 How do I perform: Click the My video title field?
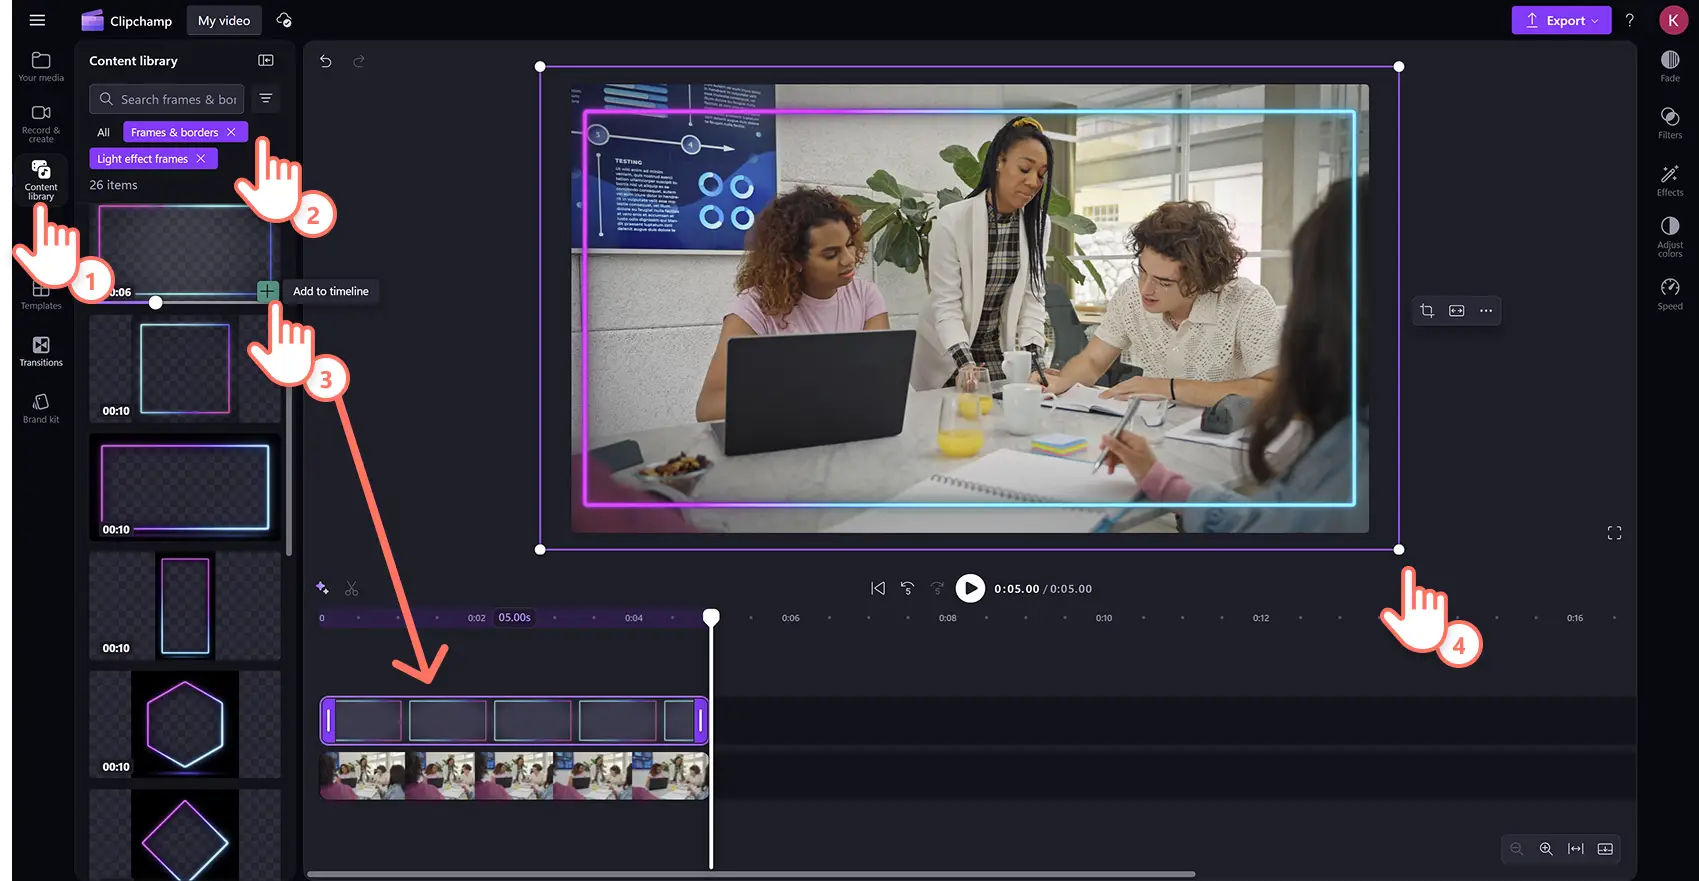224,20
